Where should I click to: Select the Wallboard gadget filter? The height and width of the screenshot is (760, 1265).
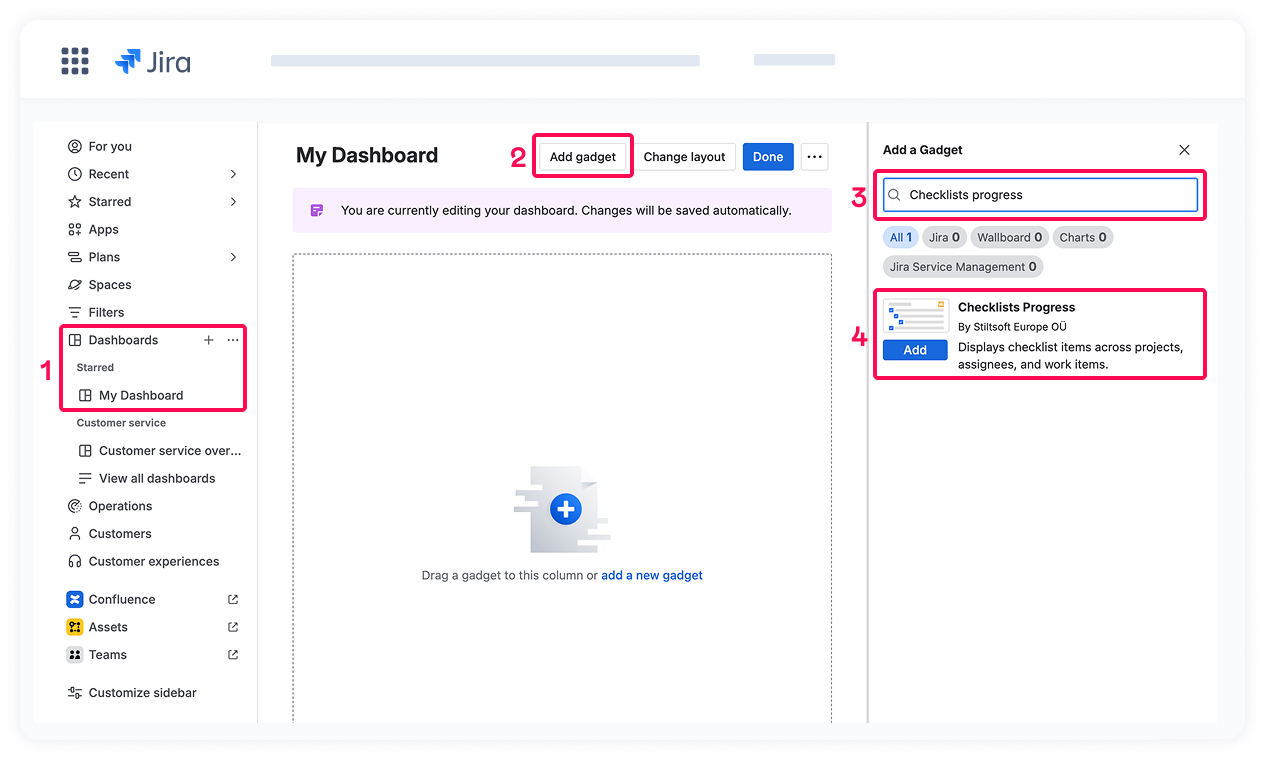(1009, 238)
